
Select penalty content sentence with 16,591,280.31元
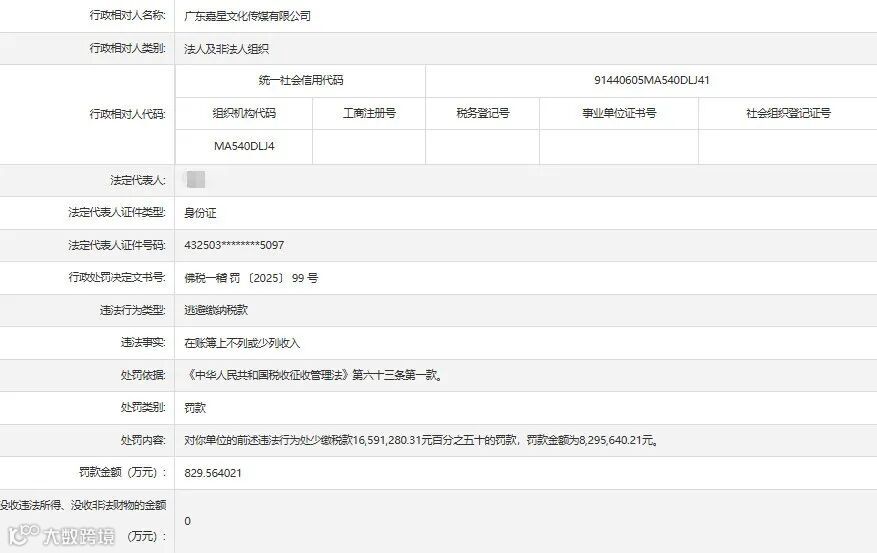click(422, 441)
